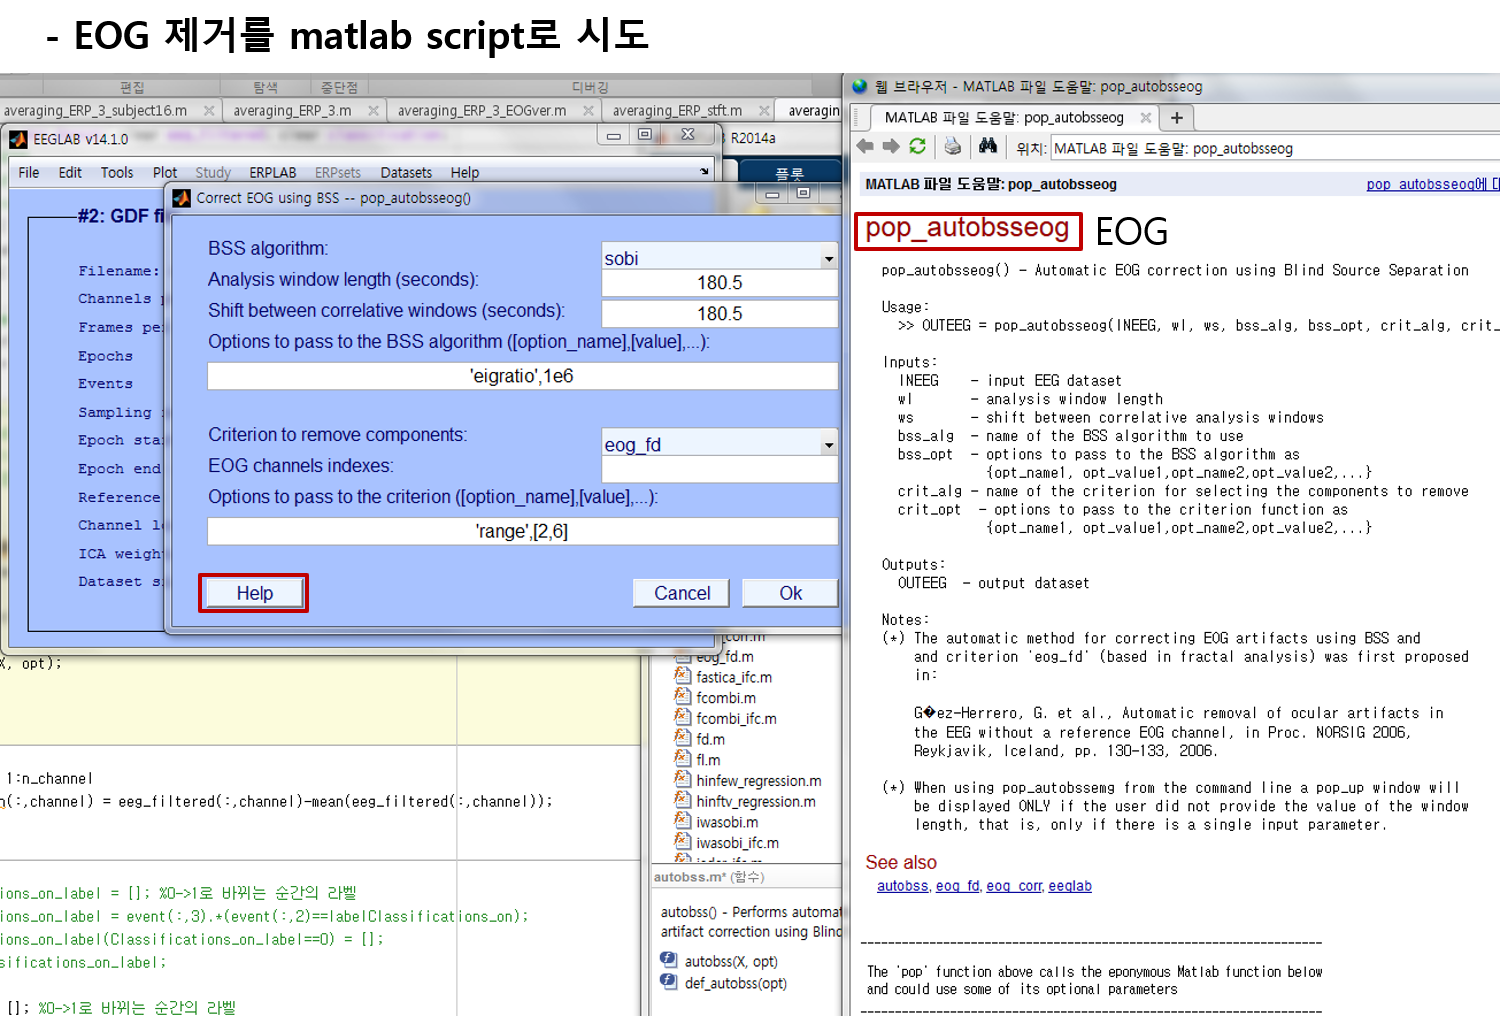Open criterion dropdown showing eog_fd
1500x1016 pixels.
coord(828,445)
